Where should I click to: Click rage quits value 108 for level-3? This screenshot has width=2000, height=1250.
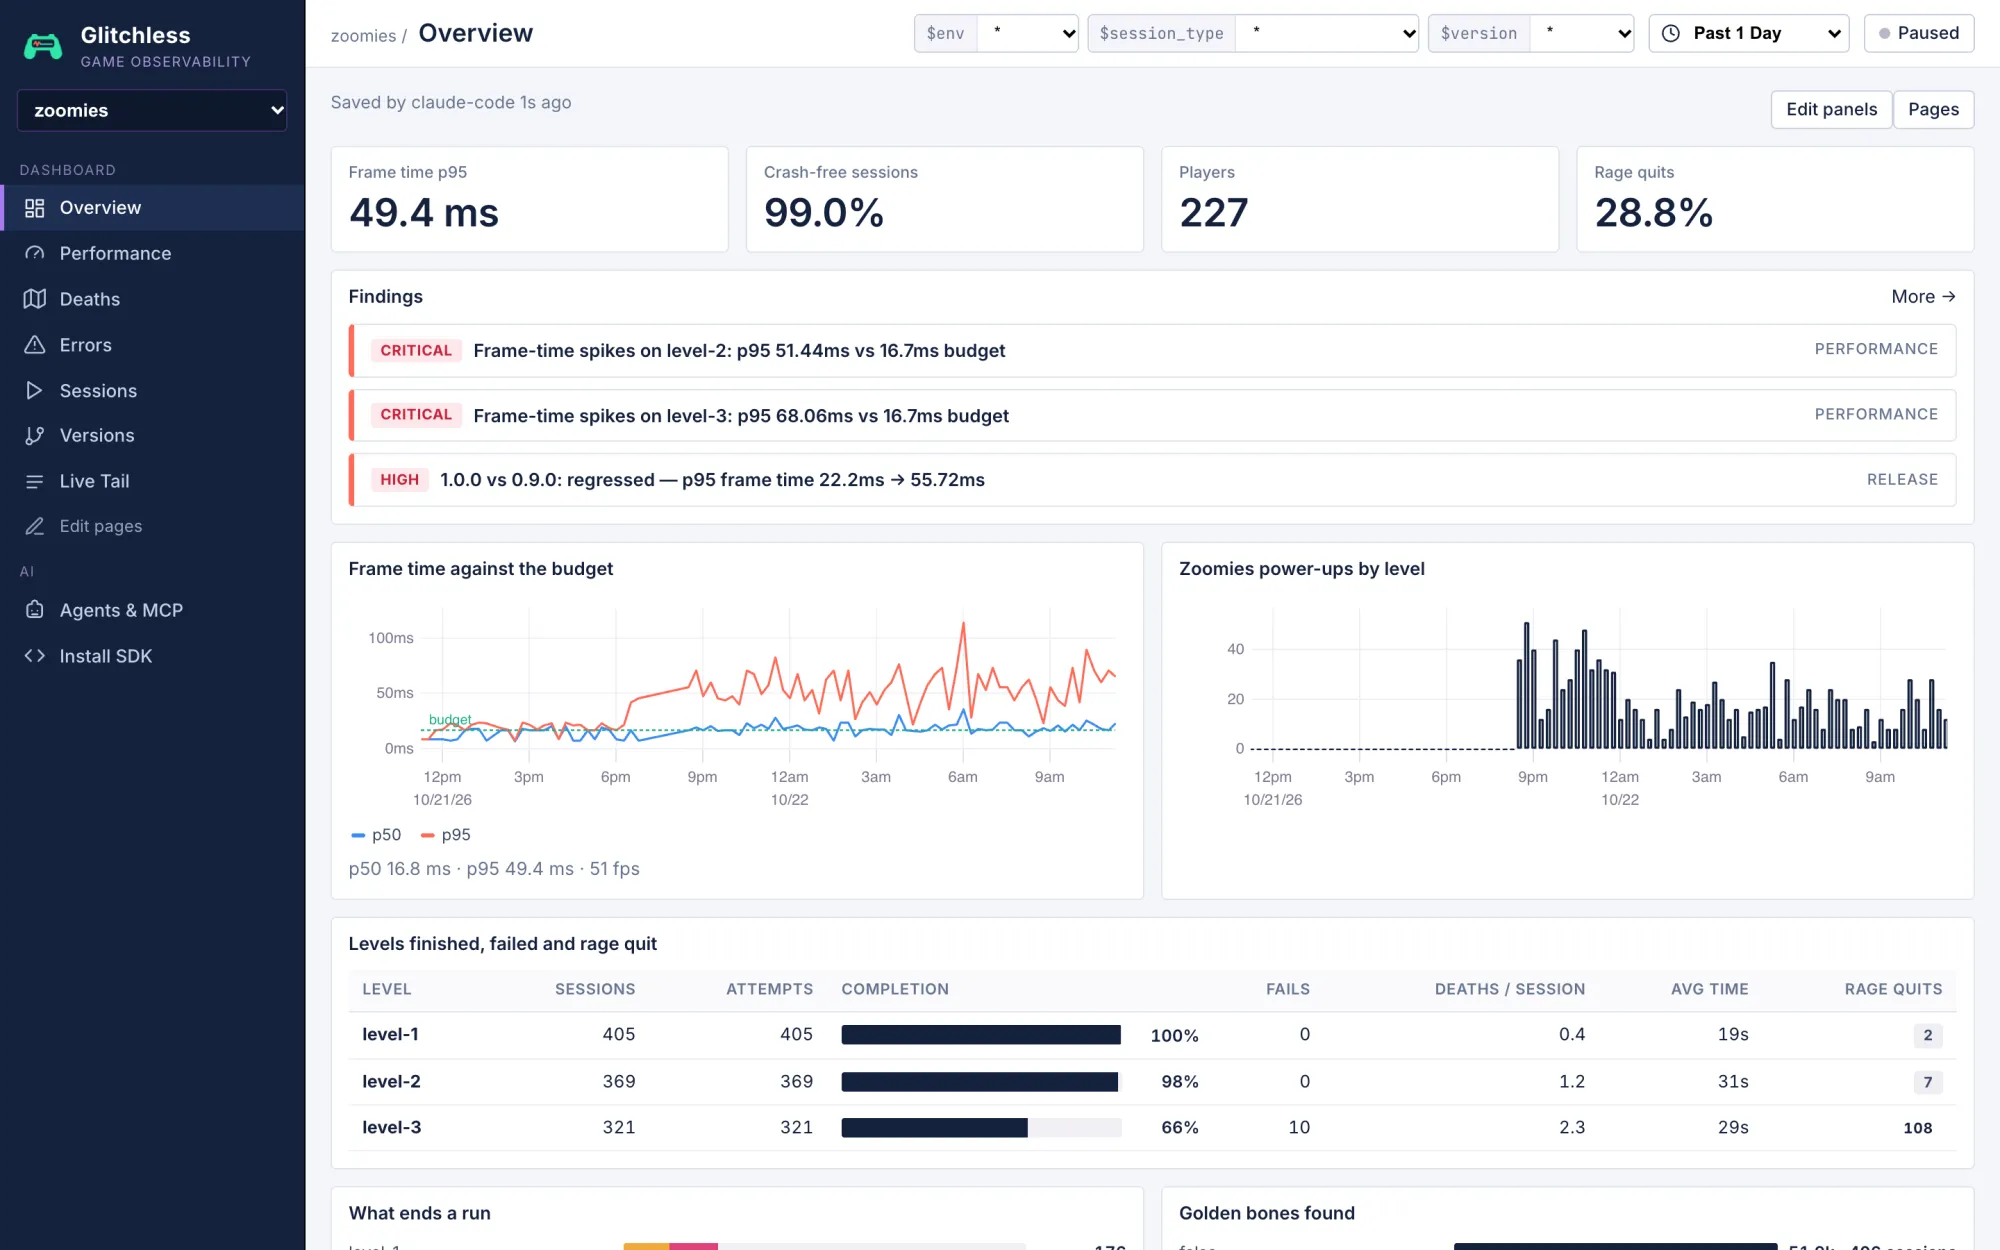point(1917,1128)
